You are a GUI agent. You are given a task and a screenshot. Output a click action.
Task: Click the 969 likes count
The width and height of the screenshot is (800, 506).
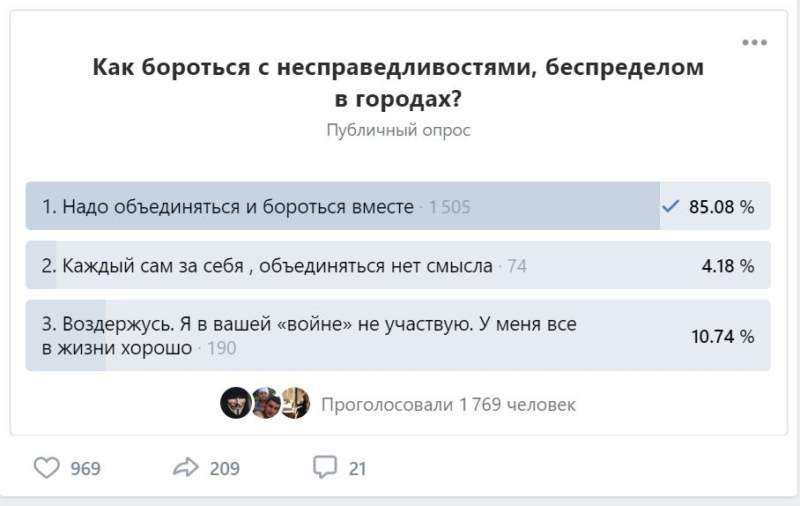pyautogui.click(x=85, y=468)
